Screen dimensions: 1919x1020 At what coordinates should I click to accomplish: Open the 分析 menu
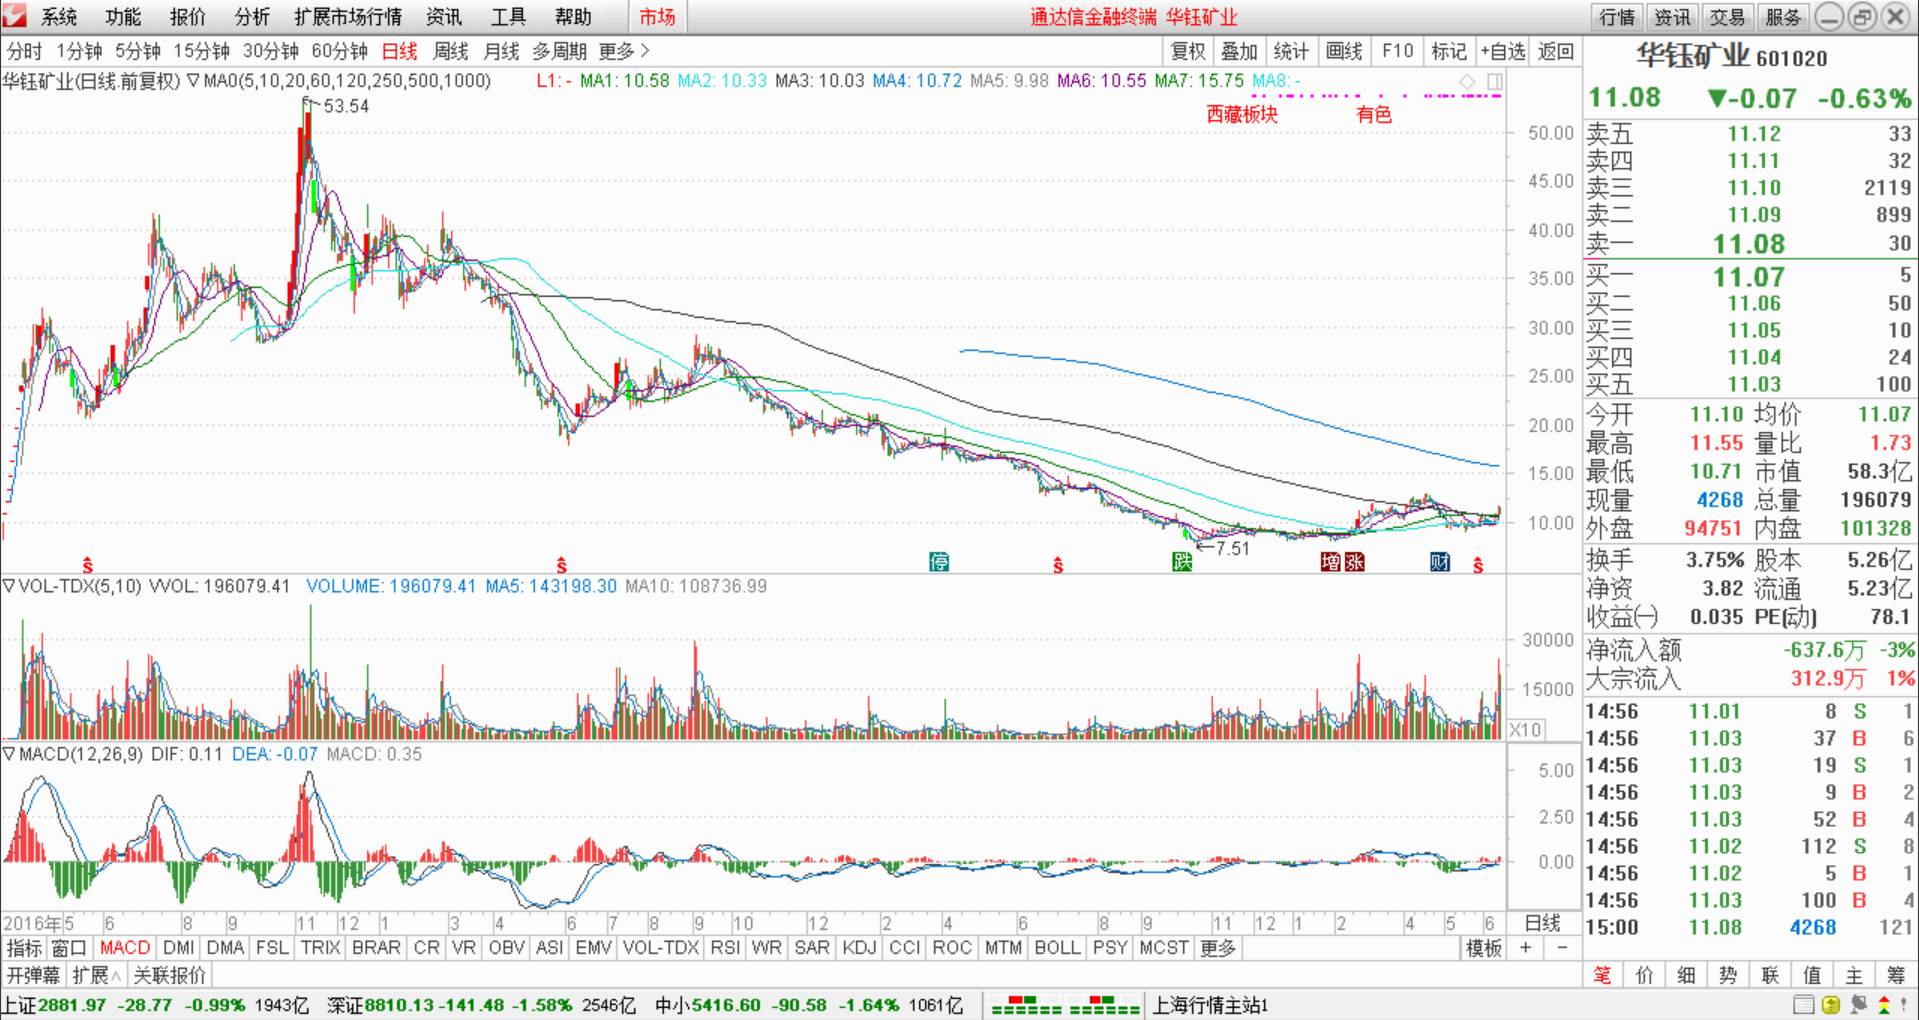click(252, 17)
